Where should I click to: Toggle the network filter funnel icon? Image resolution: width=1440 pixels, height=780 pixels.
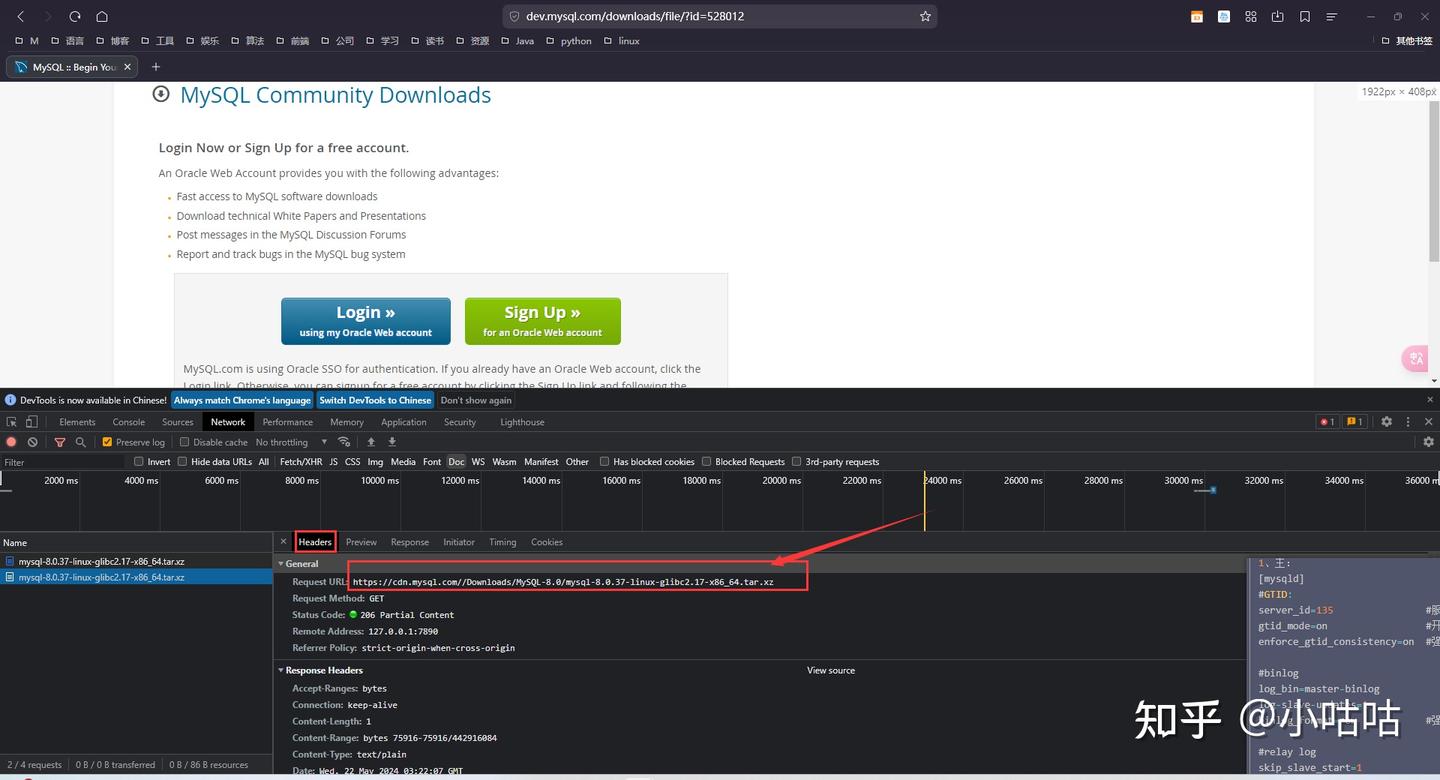point(60,442)
